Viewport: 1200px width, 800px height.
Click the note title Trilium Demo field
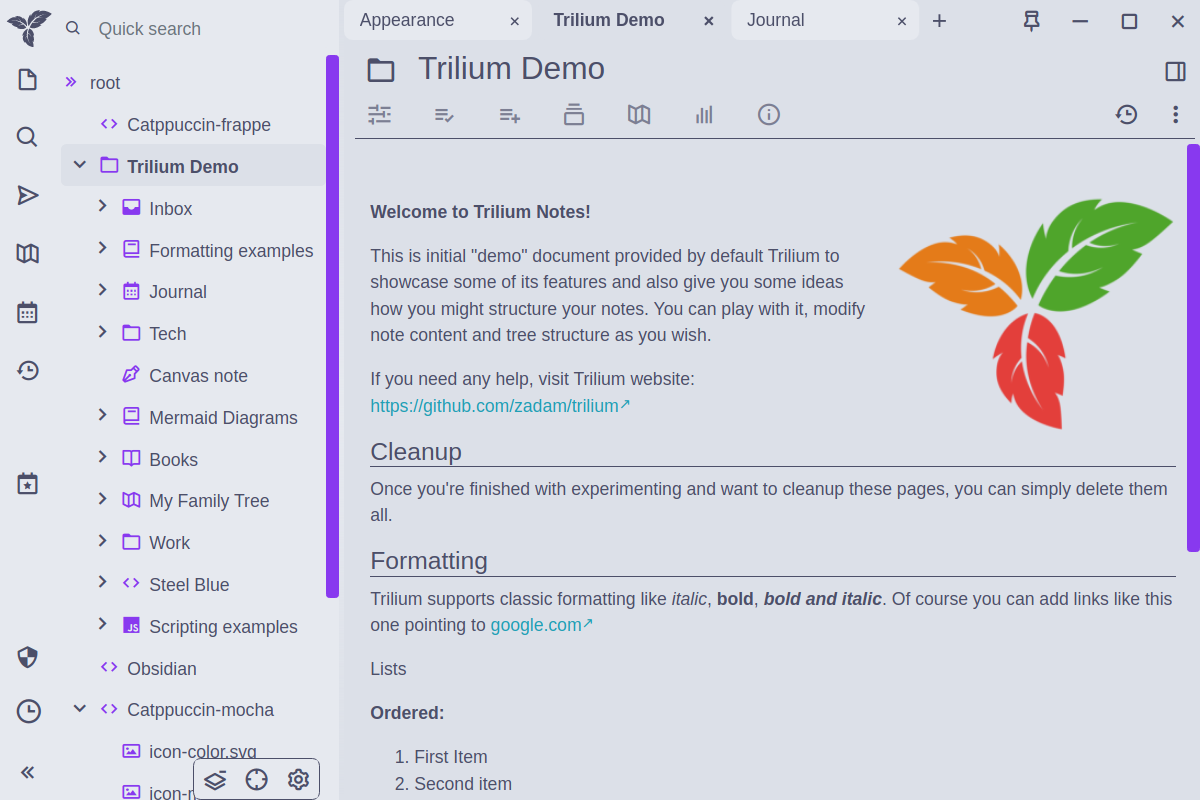[x=511, y=68]
